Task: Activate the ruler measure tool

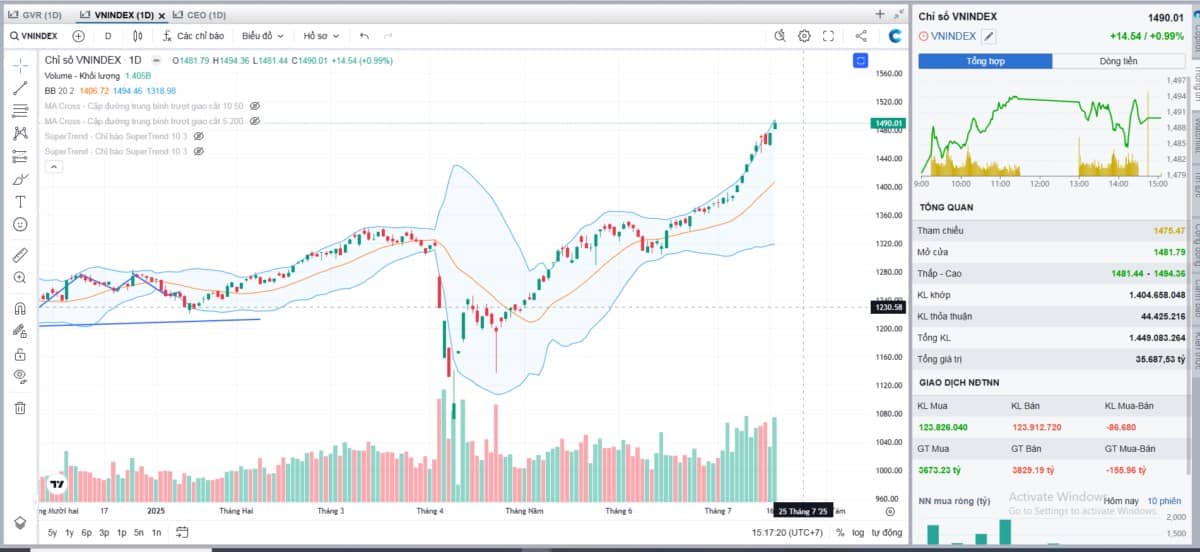Action: pos(20,254)
